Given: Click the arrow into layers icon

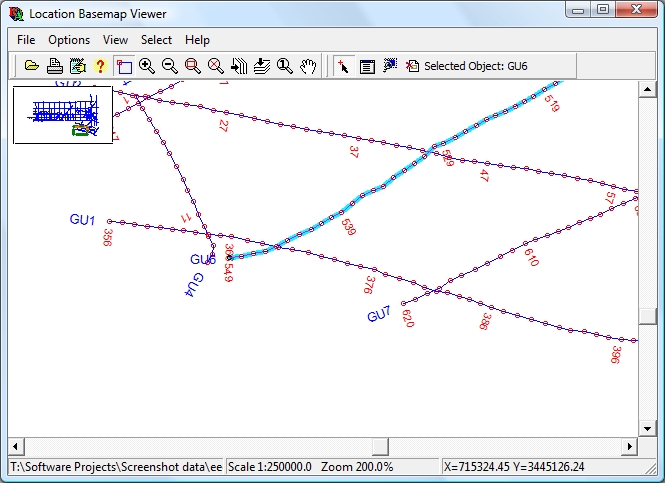Looking at the screenshot, I should pyautogui.click(x=239, y=66).
